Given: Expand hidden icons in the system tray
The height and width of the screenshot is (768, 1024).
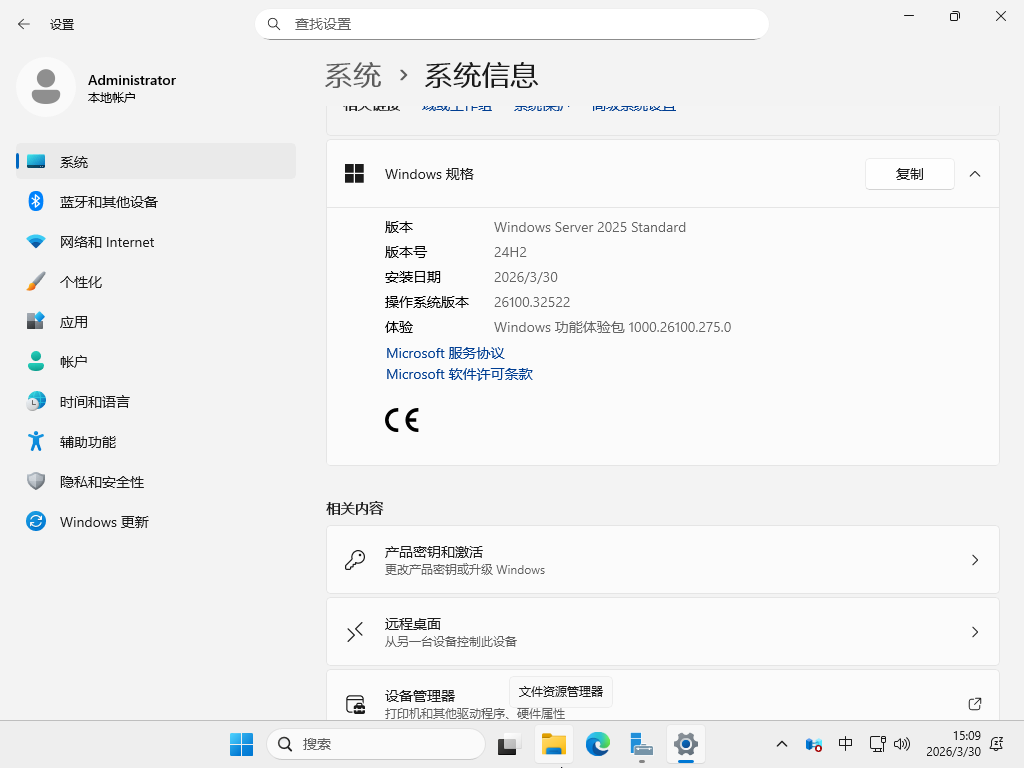Looking at the screenshot, I should (x=781, y=744).
